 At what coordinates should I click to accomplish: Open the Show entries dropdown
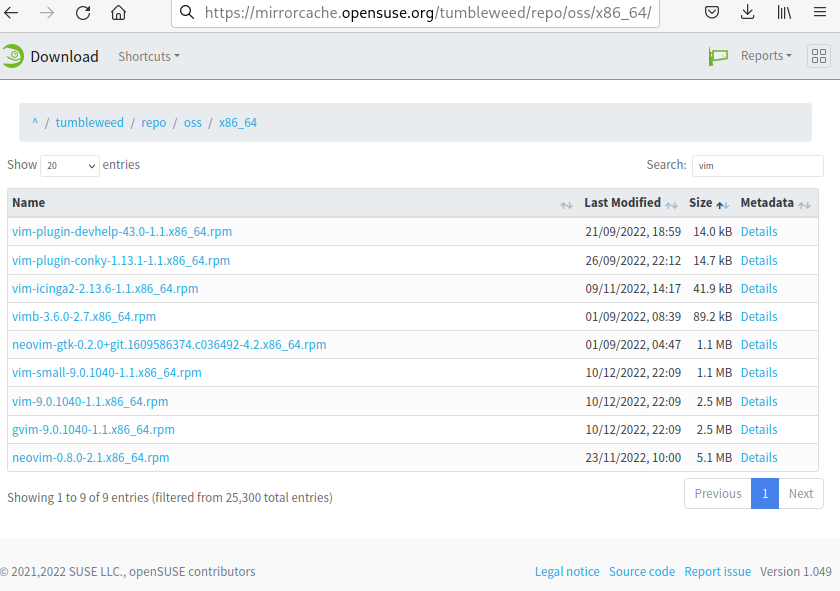coord(69,165)
